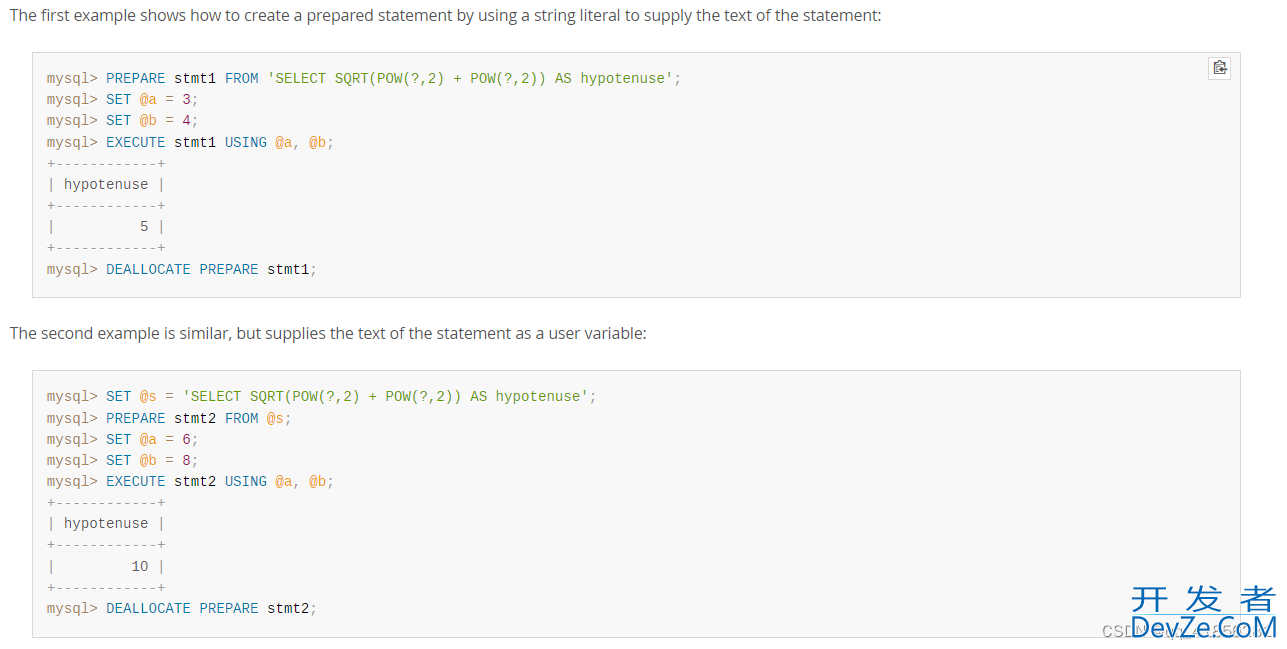Screen dimensions: 1287x649
Task: Click the 'DEALLOCATE PREPARE stmt2;' line
Action: point(182,608)
